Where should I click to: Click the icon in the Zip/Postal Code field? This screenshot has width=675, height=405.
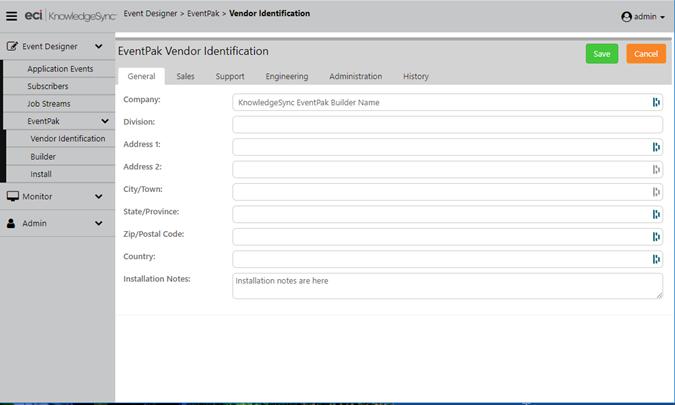tap(656, 237)
